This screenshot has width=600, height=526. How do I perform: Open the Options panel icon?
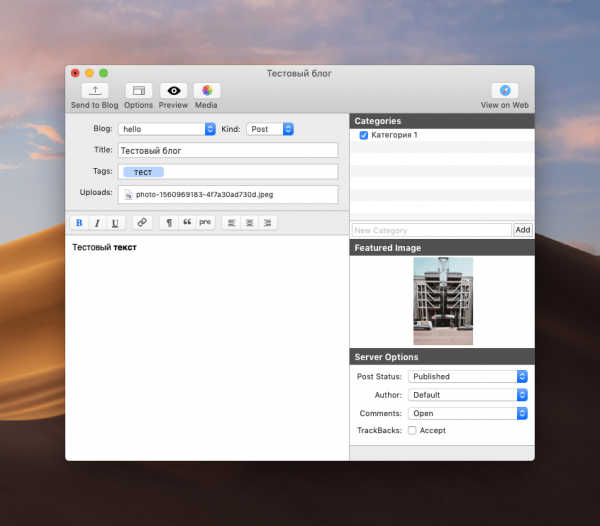[139, 91]
